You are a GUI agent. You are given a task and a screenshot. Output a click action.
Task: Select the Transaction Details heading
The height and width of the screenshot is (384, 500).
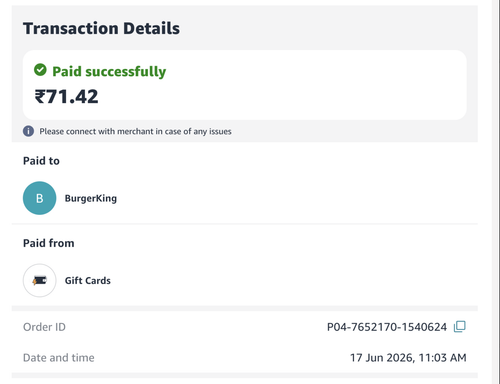(101, 28)
